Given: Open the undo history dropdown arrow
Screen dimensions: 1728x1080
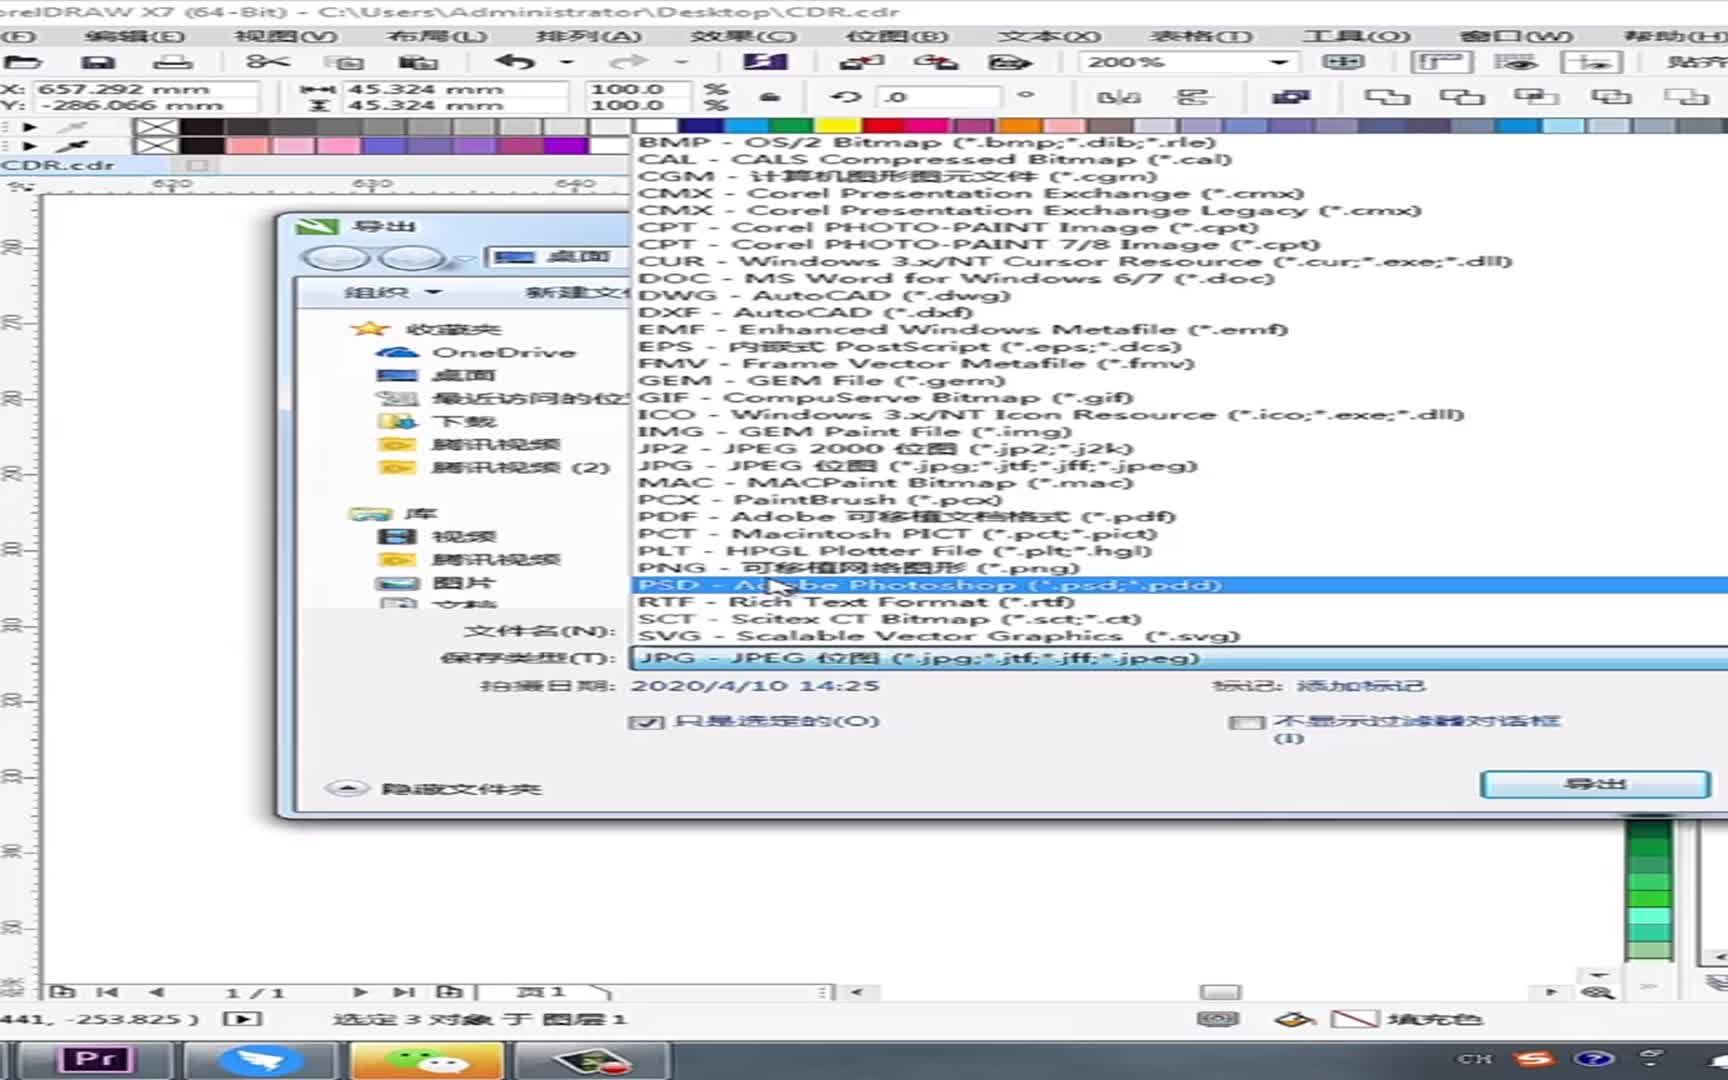Looking at the screenshot, I should [x=566, y=62].
